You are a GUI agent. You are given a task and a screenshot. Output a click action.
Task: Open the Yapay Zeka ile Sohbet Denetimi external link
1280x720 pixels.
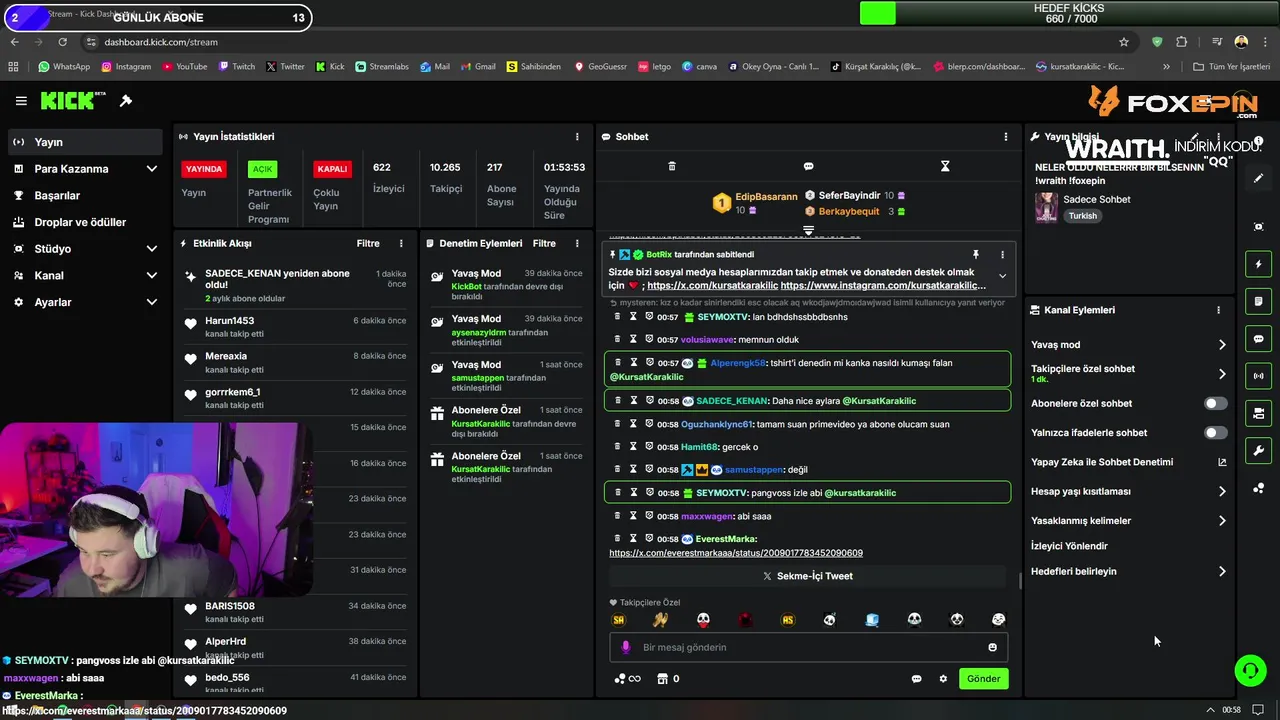1221,462
